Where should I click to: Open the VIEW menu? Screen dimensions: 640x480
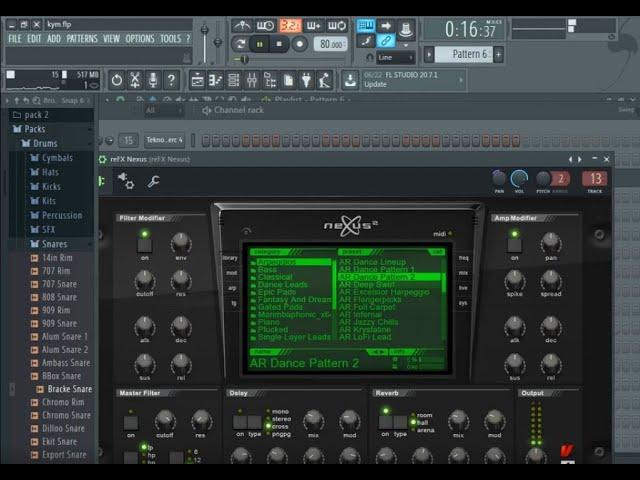(x=111, y=39)
